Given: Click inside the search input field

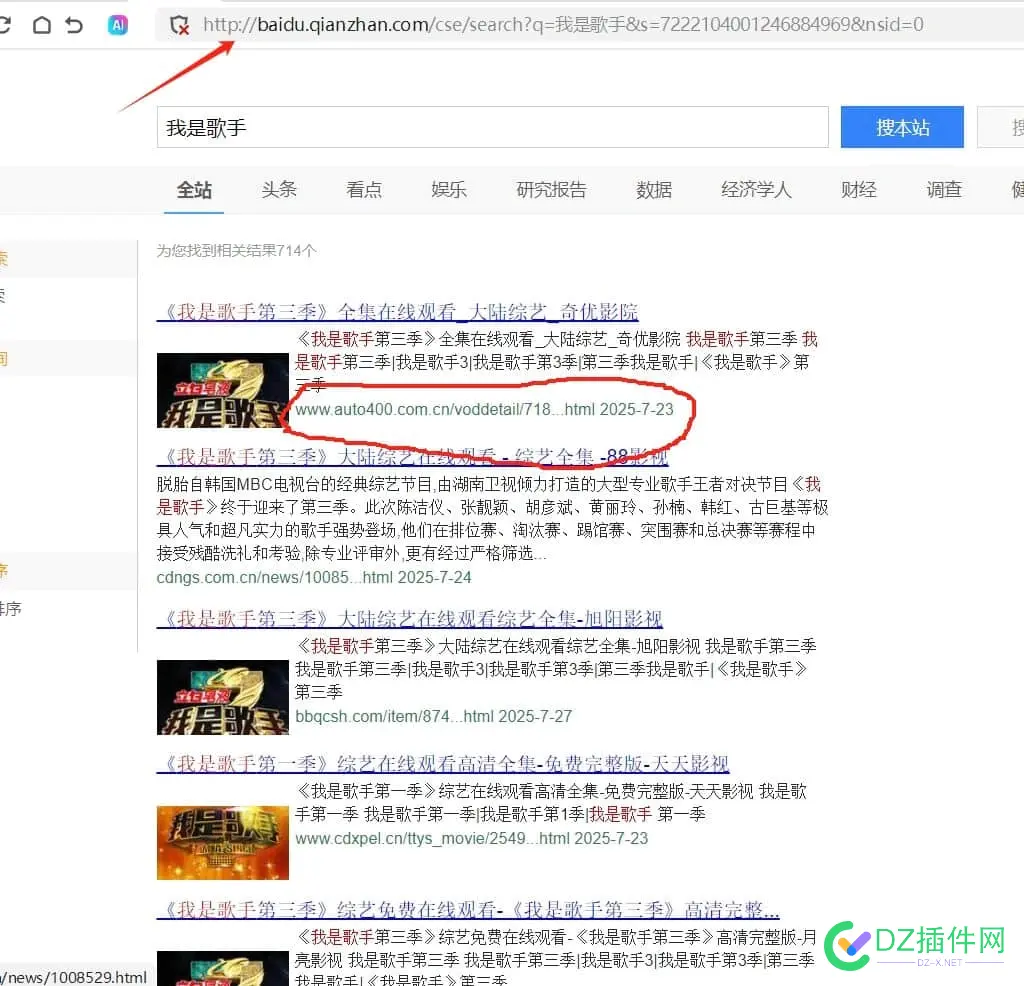Looking at the screenshot, I should click(x=490, y=127).
